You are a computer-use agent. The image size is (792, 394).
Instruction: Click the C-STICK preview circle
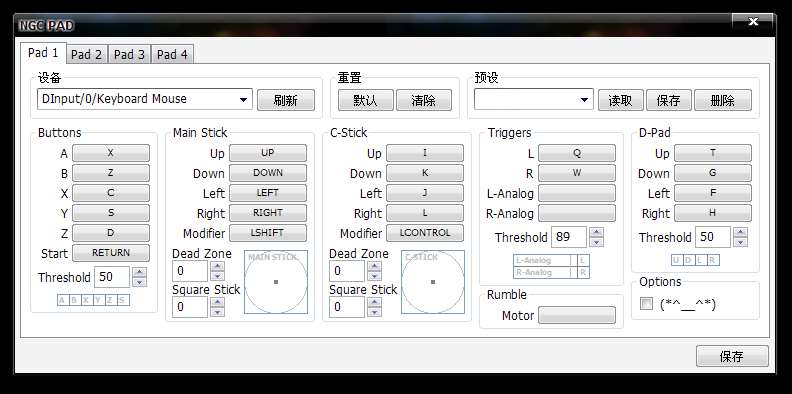tap(433, 282)
